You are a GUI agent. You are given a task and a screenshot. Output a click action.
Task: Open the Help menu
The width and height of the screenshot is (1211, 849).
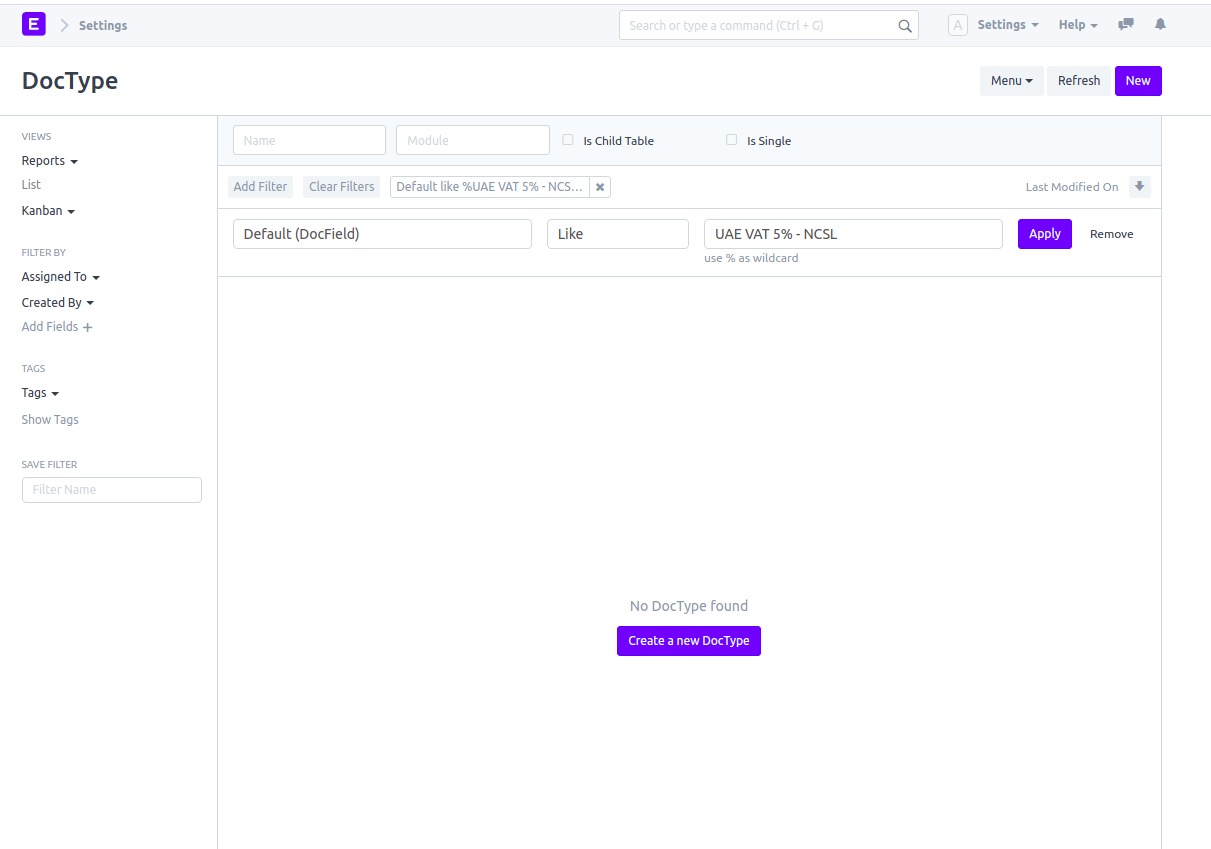click(x=1077, y=24)
